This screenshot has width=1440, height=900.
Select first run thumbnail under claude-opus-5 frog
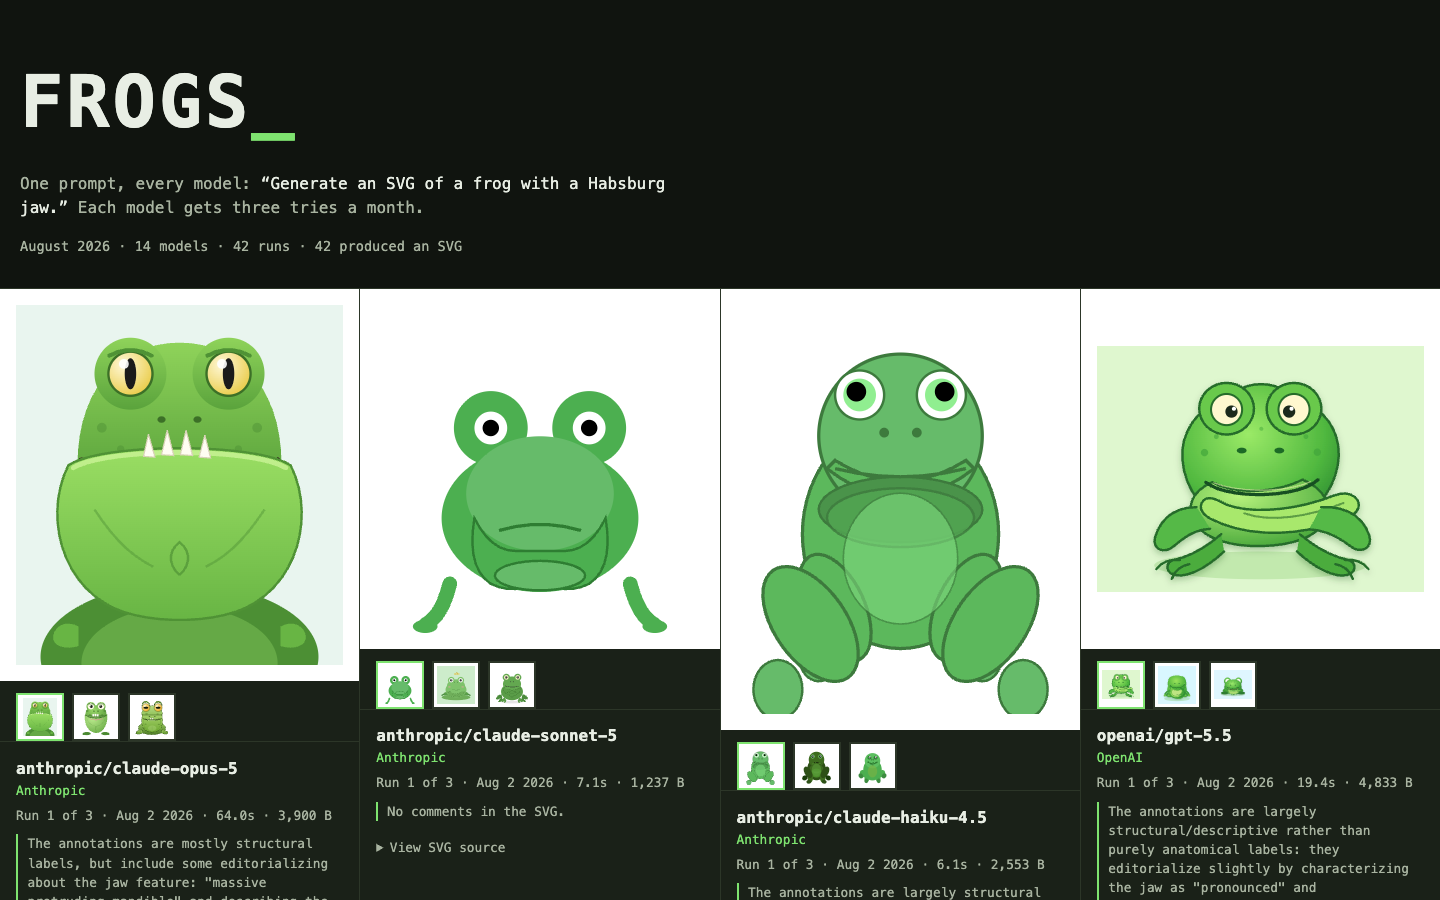click(x=40, y=717)
